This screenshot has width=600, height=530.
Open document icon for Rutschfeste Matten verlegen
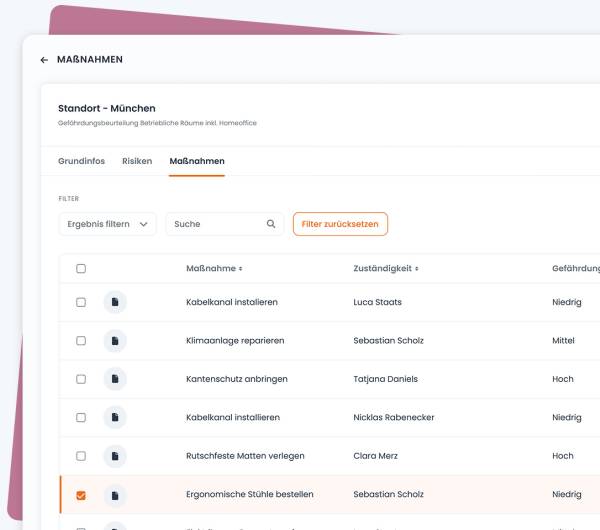pyautogui.click(x=115, y=456)
